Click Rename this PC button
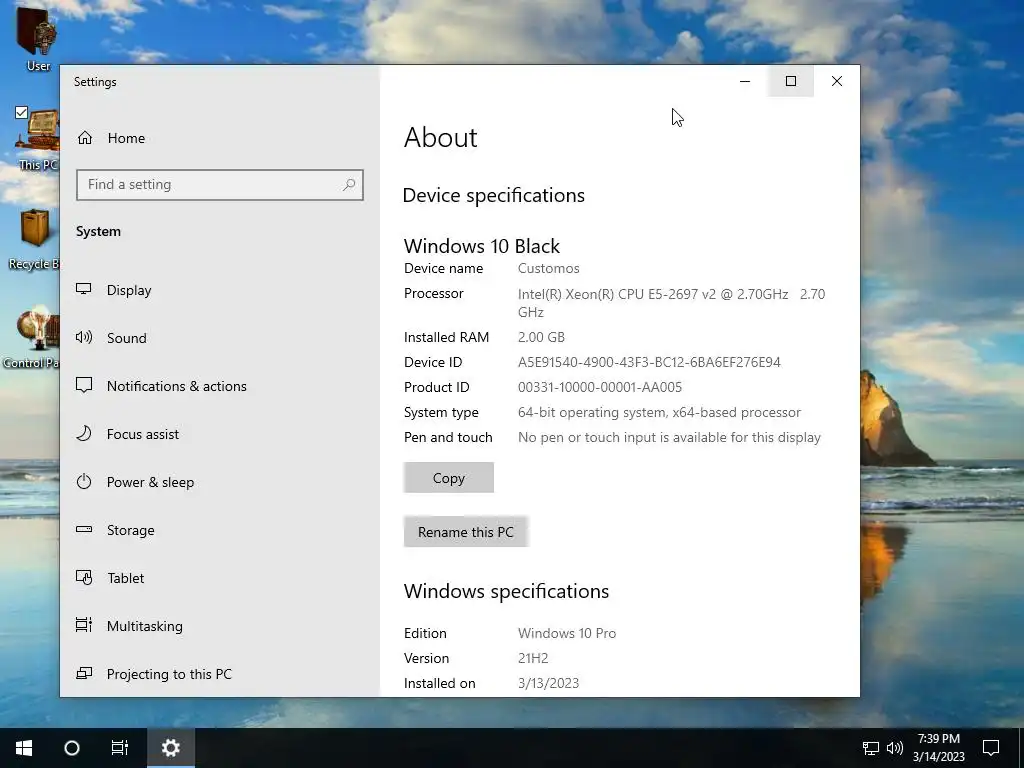This screenshot has width=1024, height=768. coord(466,532)
